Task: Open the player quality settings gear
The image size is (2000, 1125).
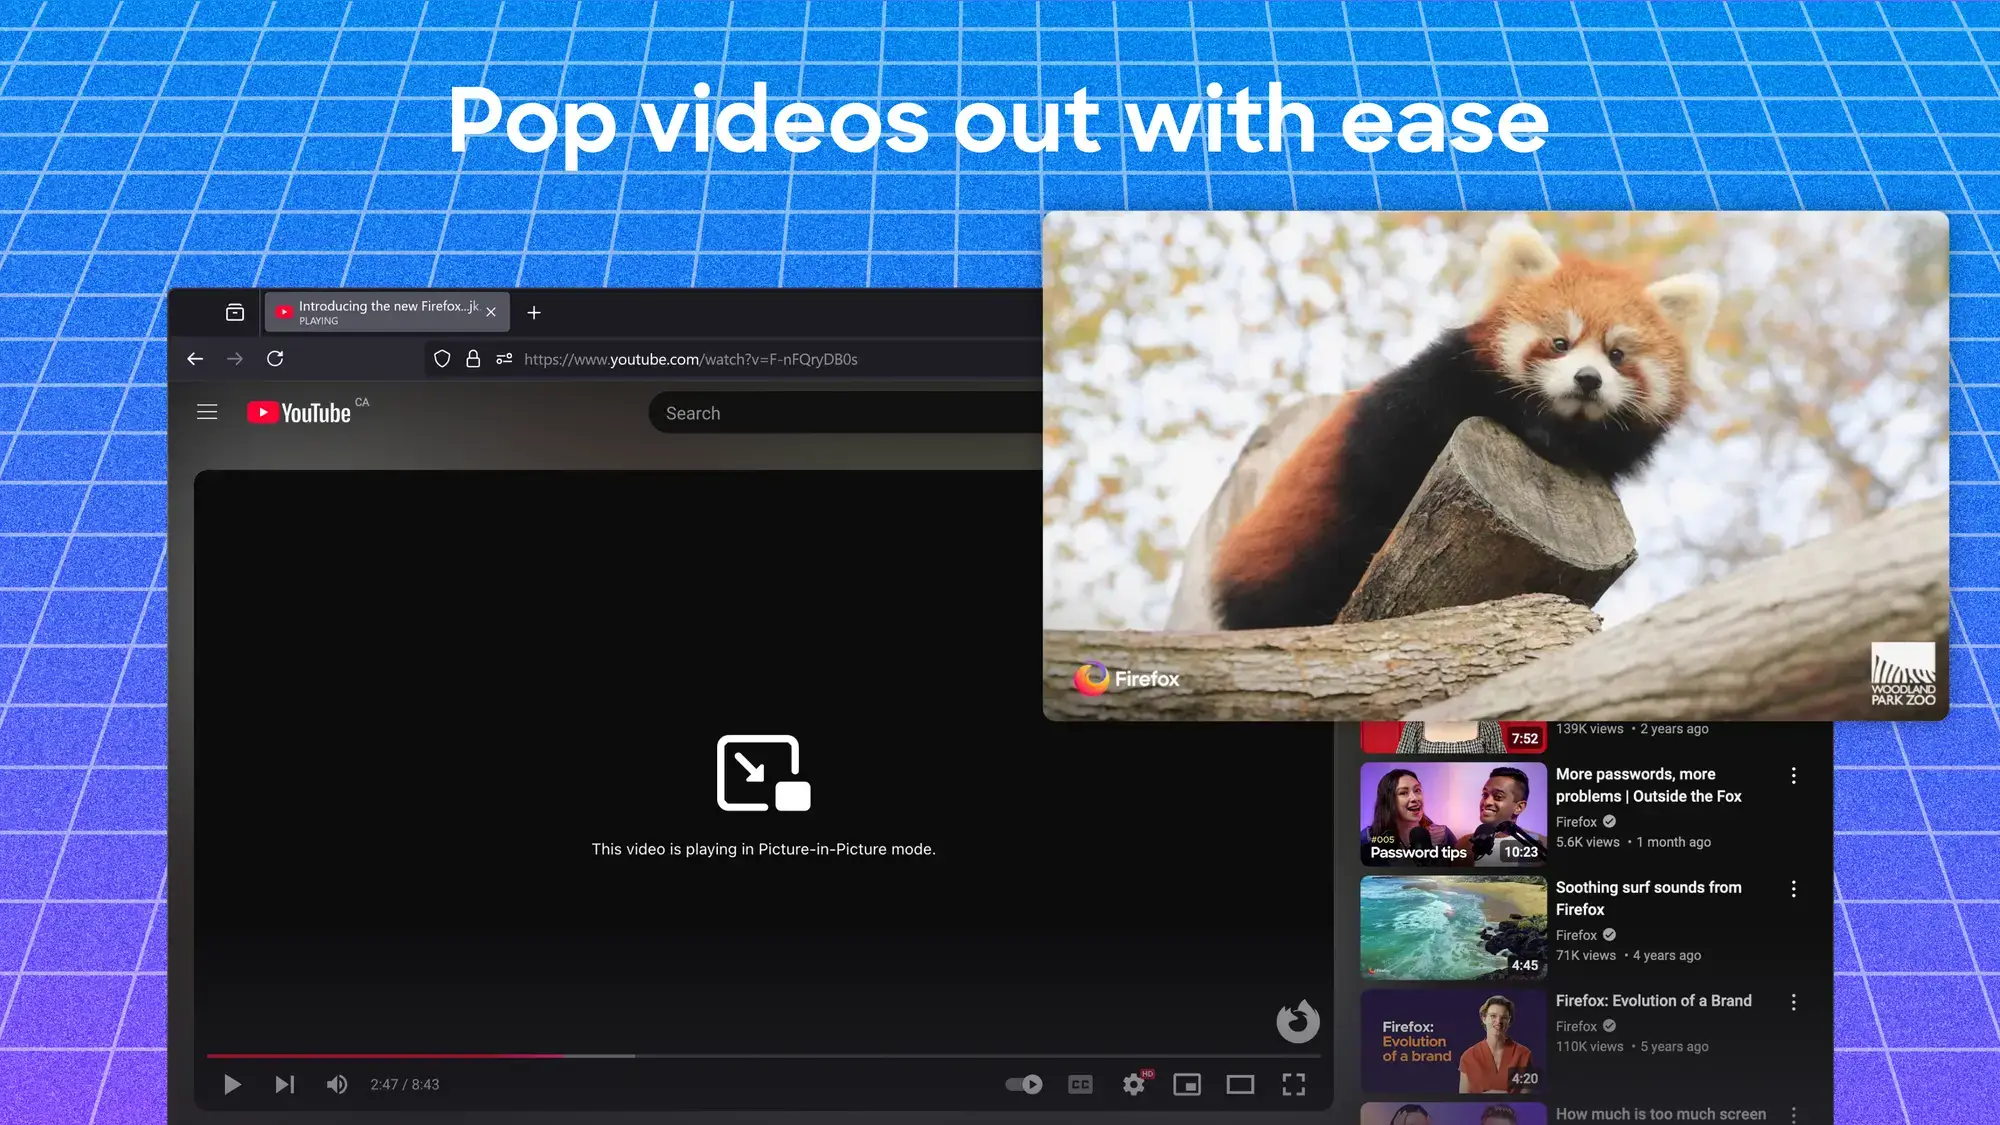Action: click(1133, 1084)
